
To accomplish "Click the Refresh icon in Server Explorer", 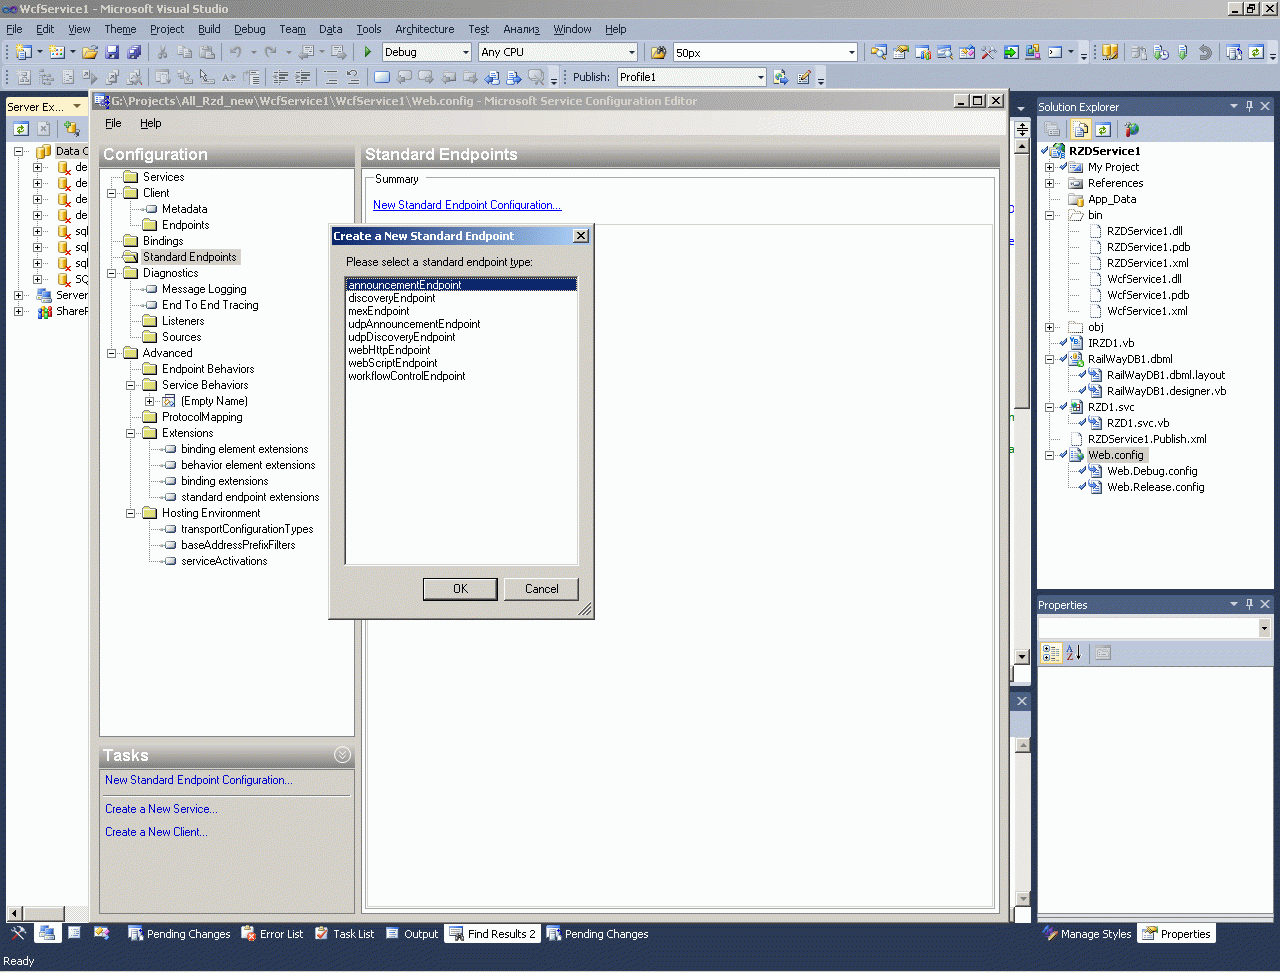I will [21, 128].
